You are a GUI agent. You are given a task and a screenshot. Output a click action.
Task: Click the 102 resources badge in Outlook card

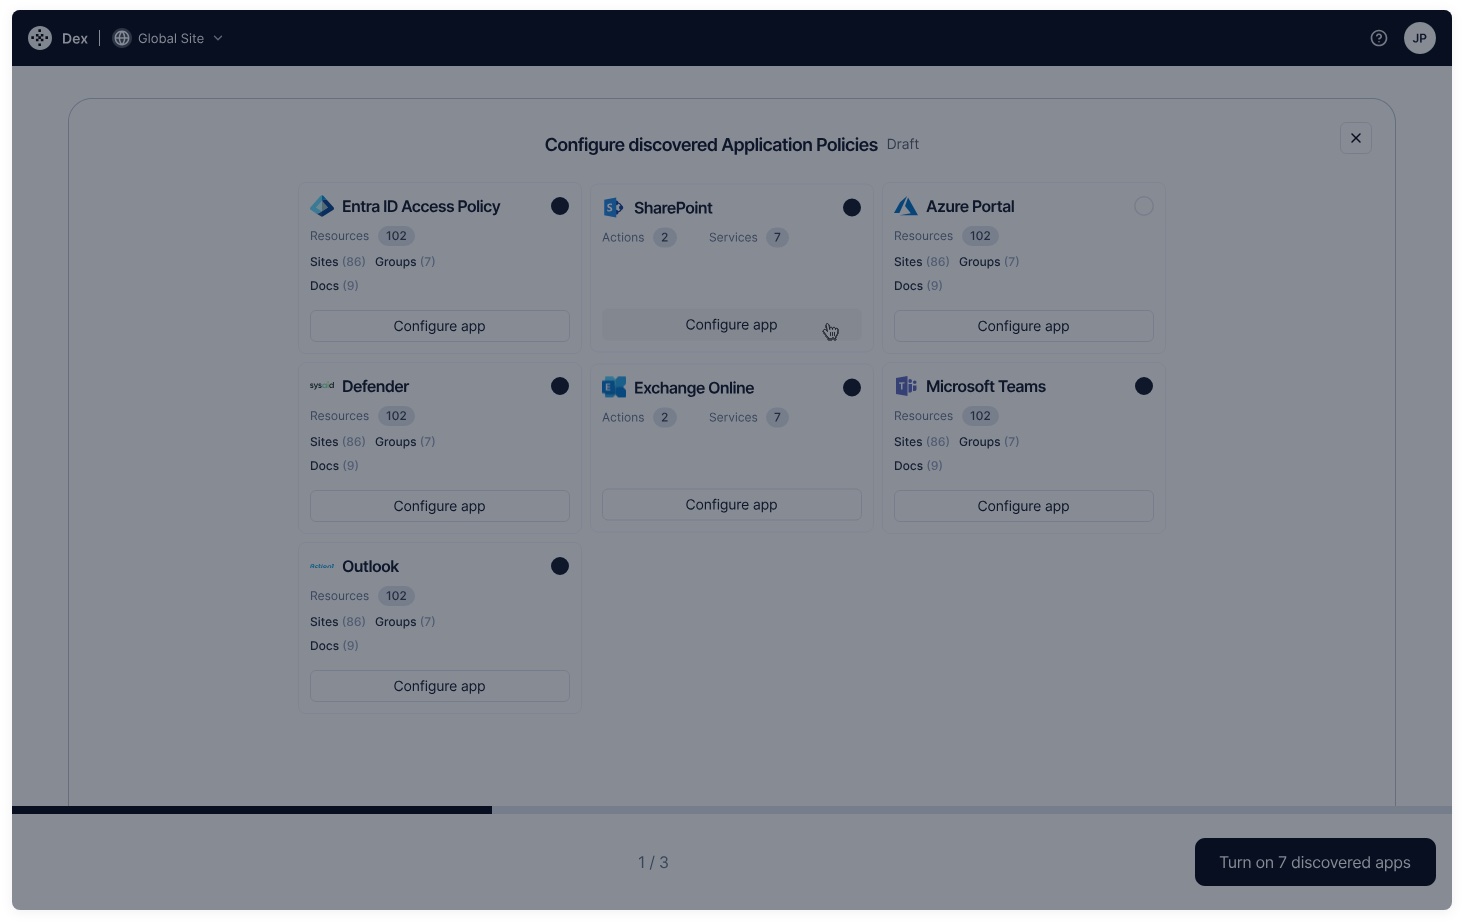pyautogui.click(x=396, y=596)
